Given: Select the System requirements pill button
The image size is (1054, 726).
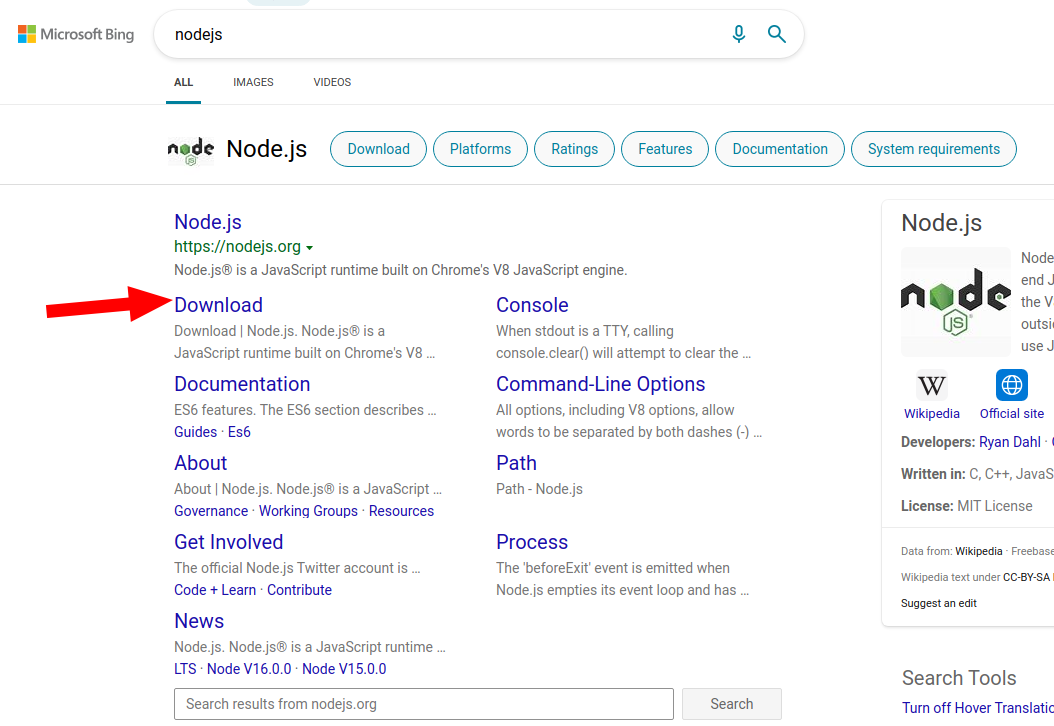Looking at the screenshot, I should click(x=934, y=149).
